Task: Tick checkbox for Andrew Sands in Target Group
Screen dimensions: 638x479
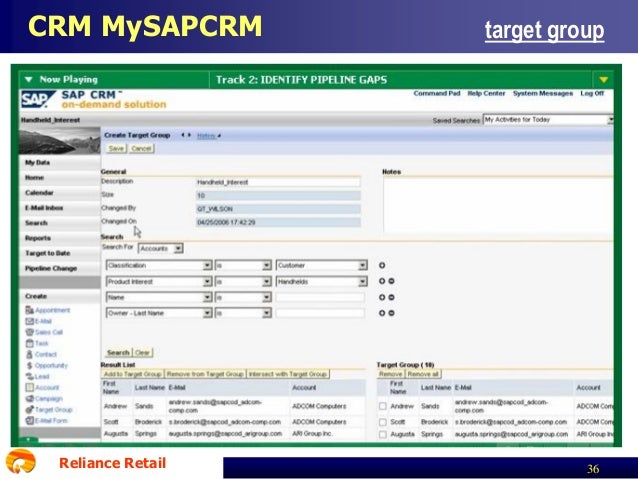Action: coord(382,406)
